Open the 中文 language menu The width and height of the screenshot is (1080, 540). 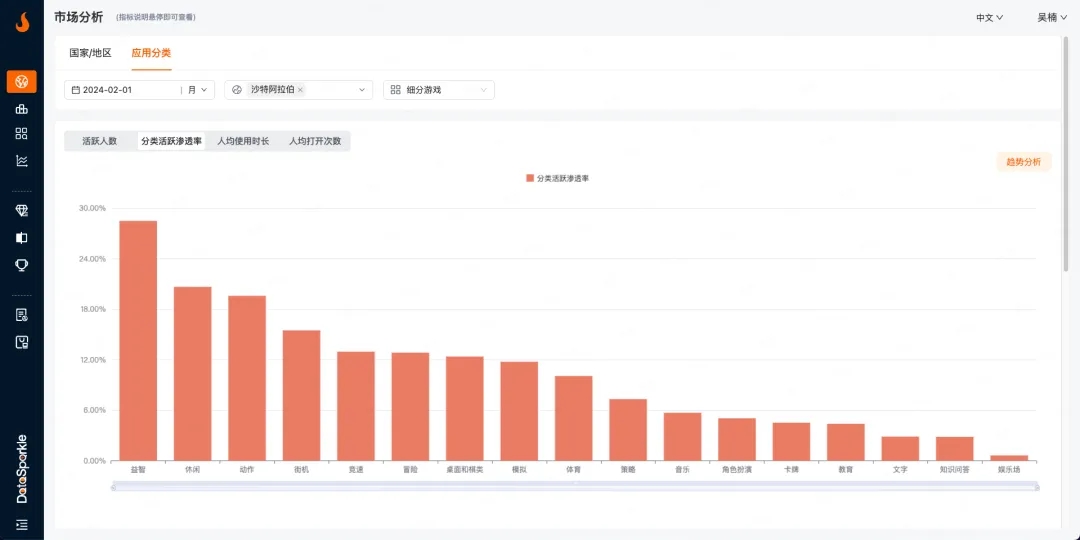tap(989, 17)
